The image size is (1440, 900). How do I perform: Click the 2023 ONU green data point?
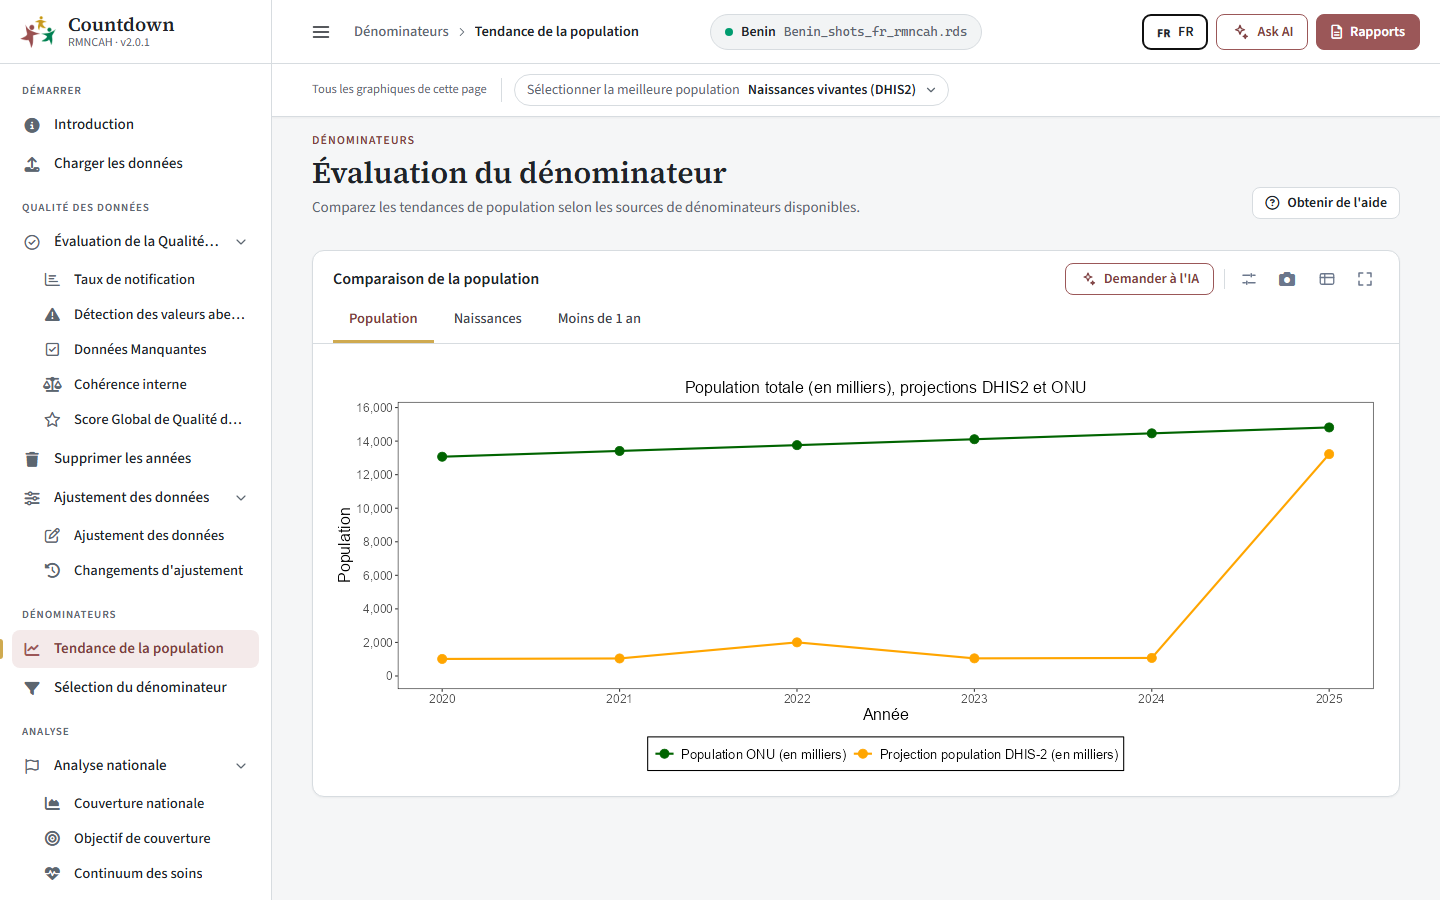(x=974, y=439)
